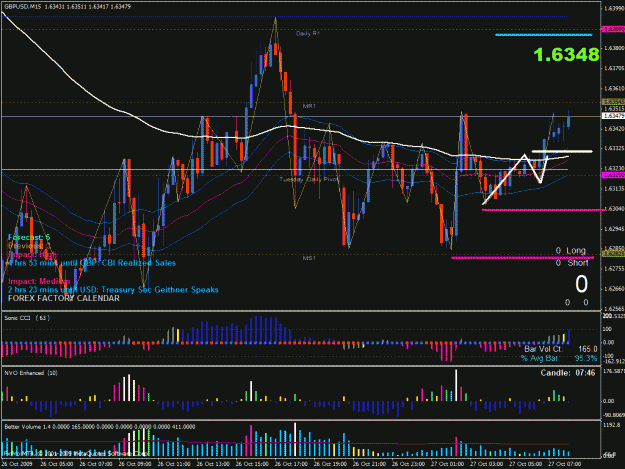
Task: Click the 1.62755 price axis label
Action: click(614, 269)
